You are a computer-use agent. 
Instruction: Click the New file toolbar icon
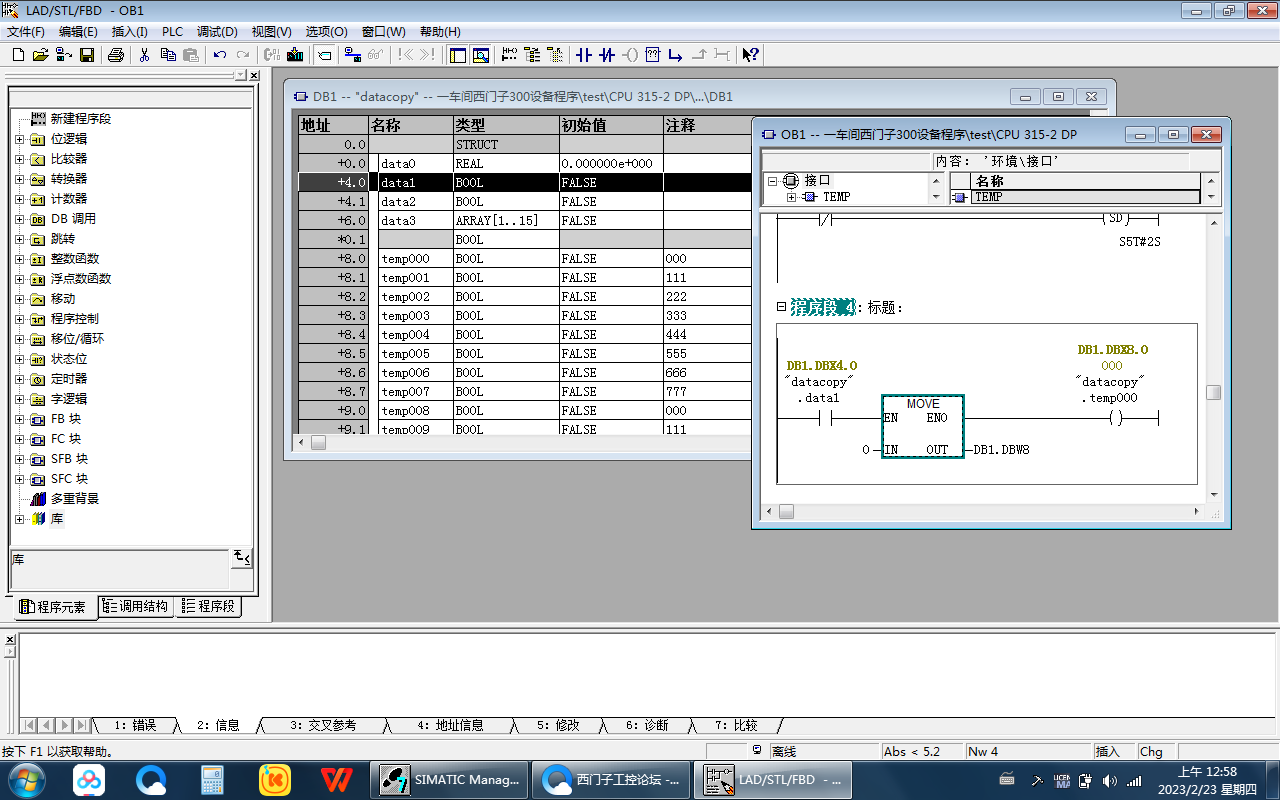click(18, 55)
